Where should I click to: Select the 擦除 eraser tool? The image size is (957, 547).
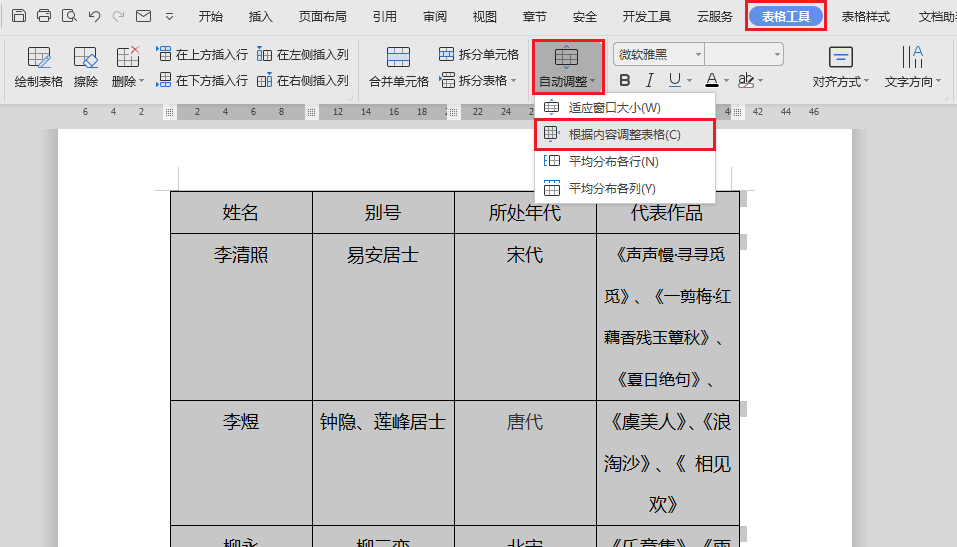(85, 67)
